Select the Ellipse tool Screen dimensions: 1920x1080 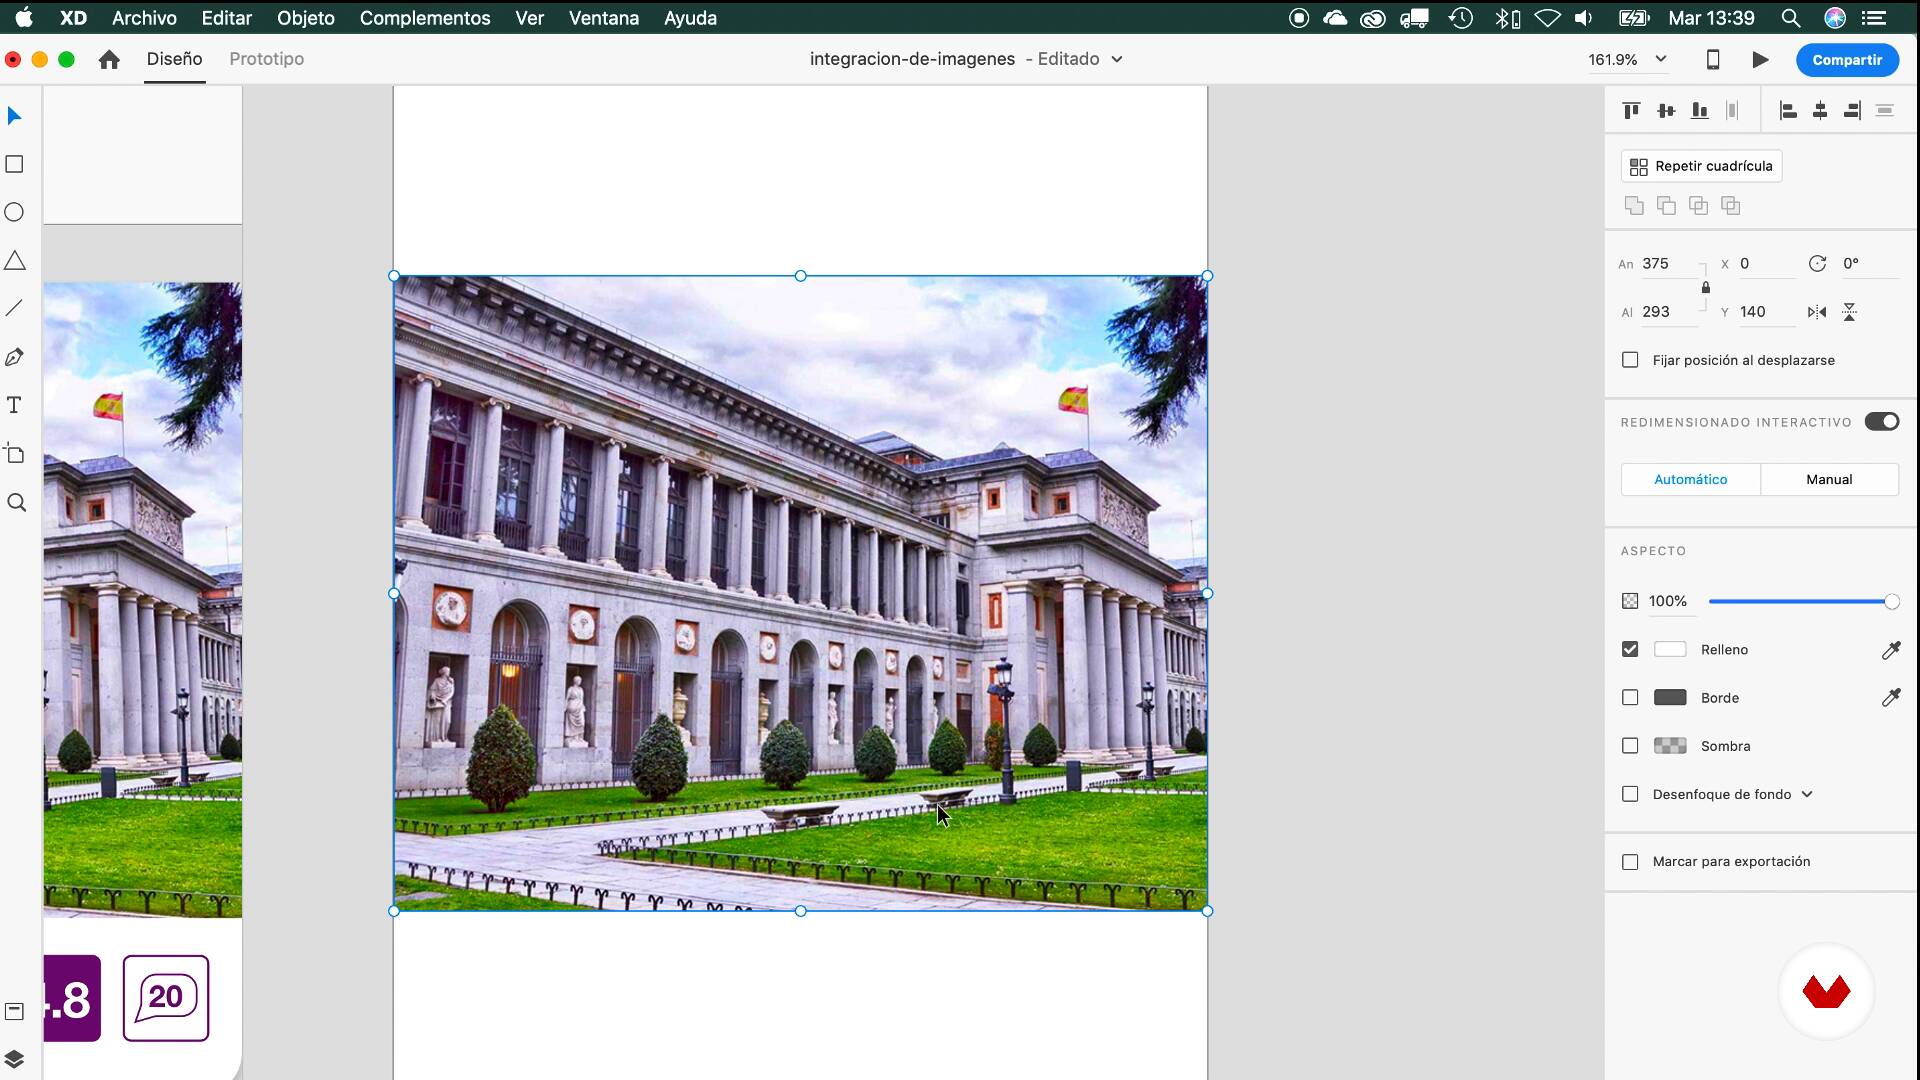point(14,212)
